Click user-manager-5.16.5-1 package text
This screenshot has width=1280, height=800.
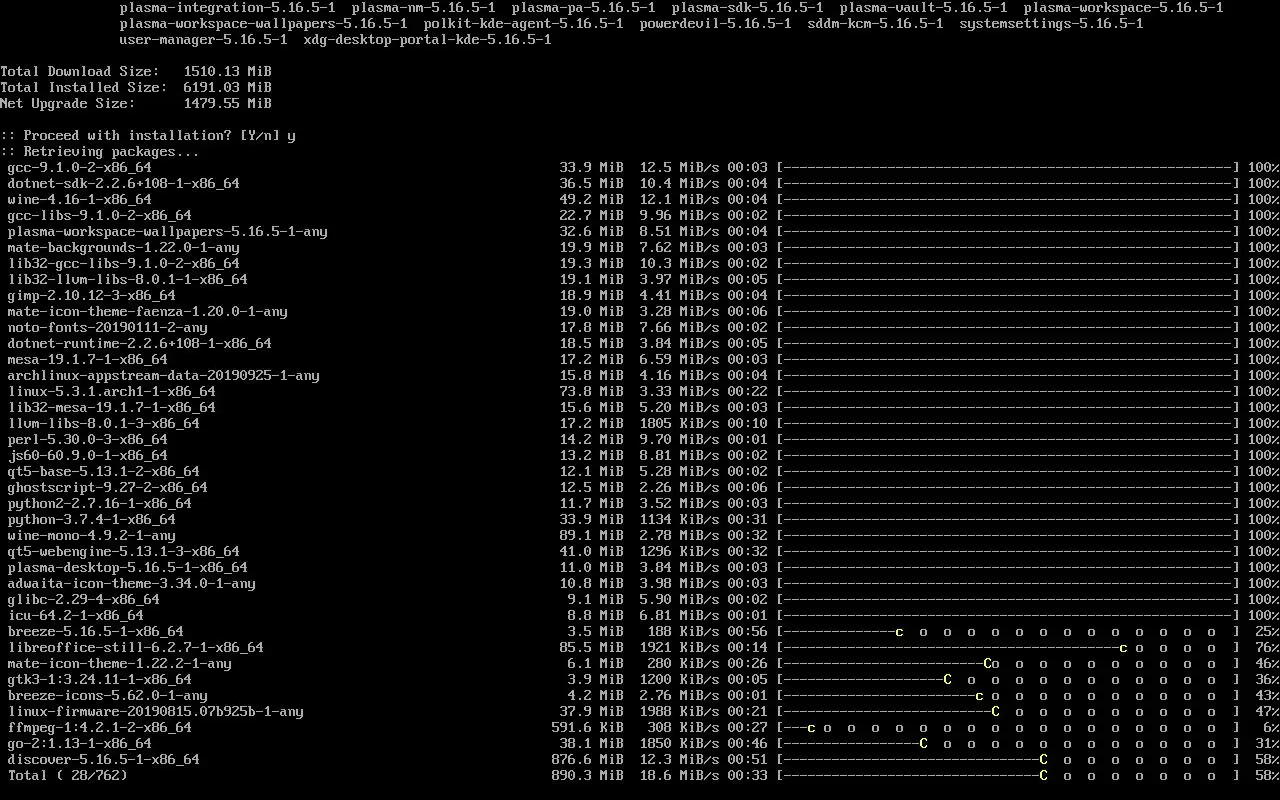(204, 40)
